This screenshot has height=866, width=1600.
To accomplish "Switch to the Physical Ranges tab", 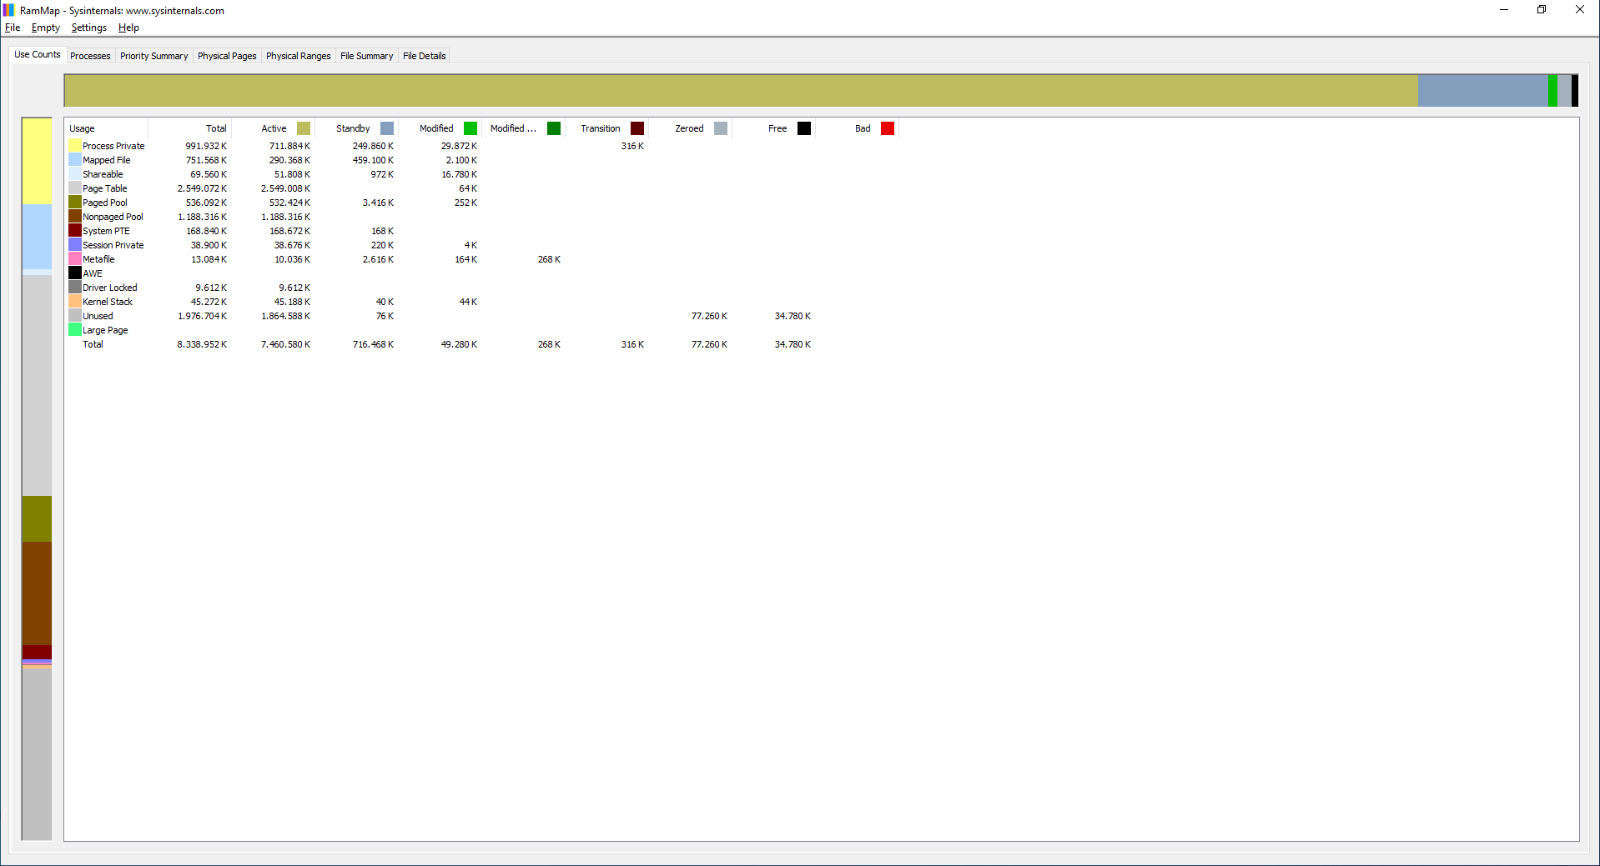I will [298, 56].
